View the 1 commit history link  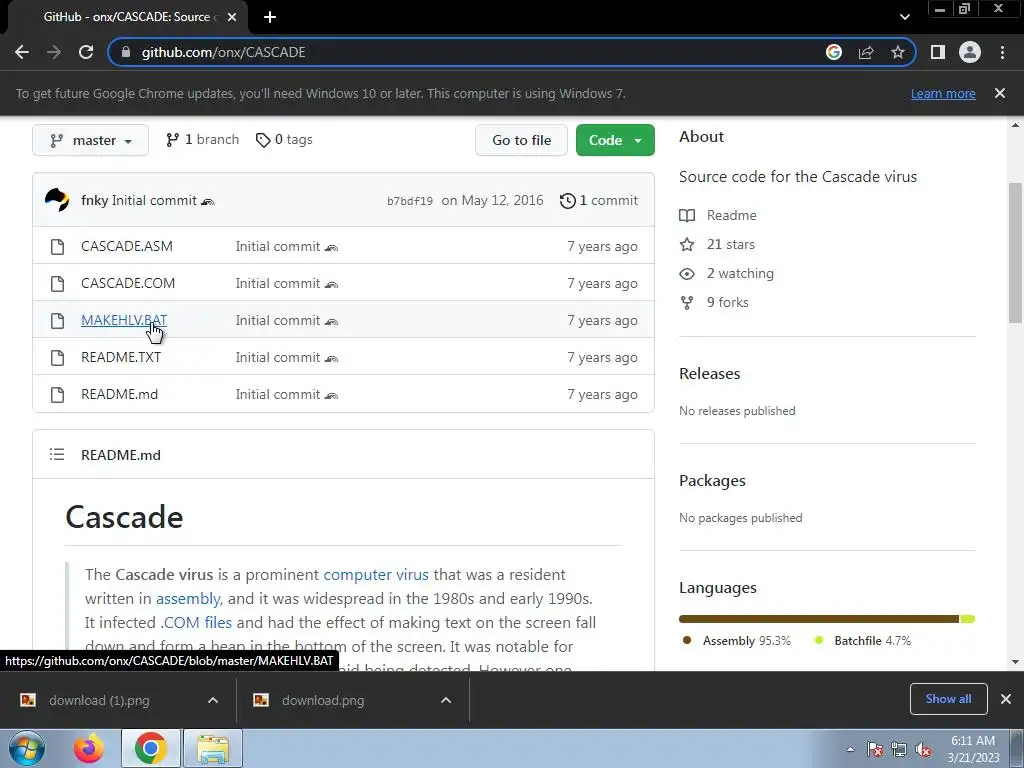pyautogui.click(x=599, y=200)
